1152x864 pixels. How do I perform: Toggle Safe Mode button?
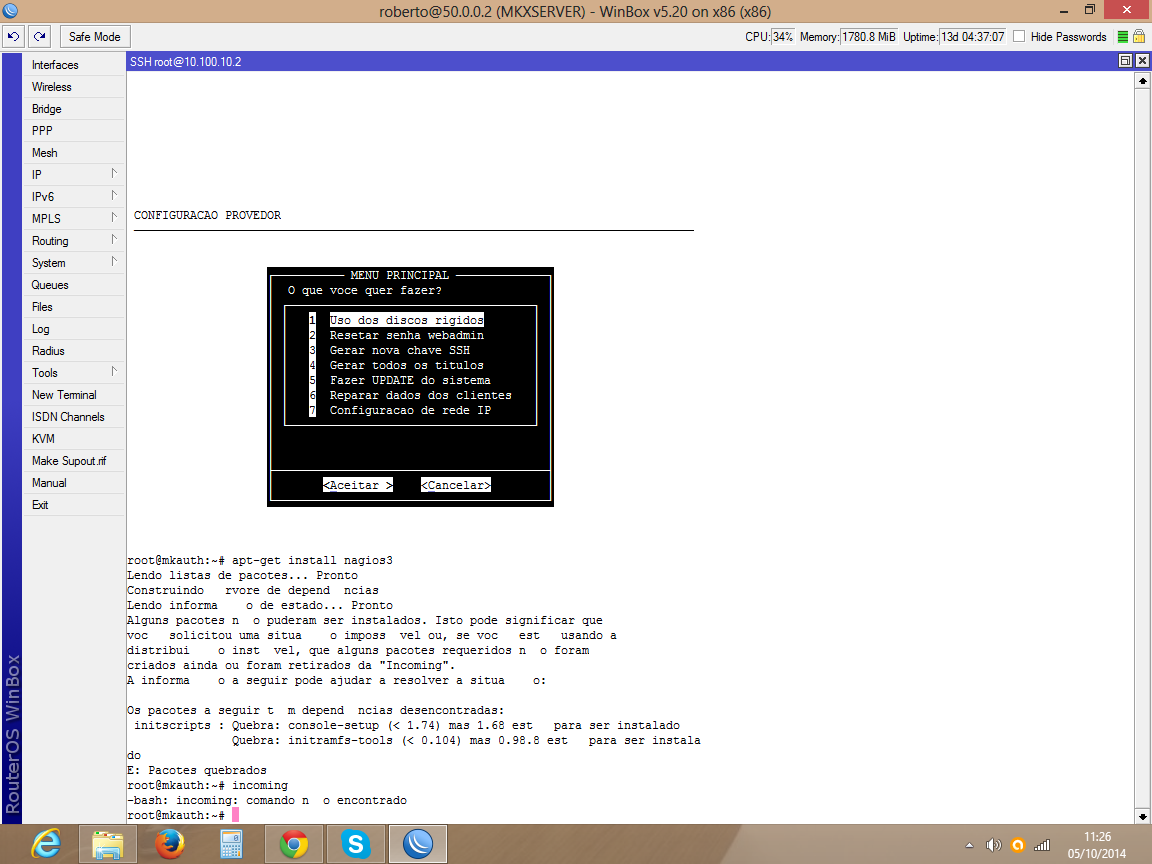click(x=94, y=36)
